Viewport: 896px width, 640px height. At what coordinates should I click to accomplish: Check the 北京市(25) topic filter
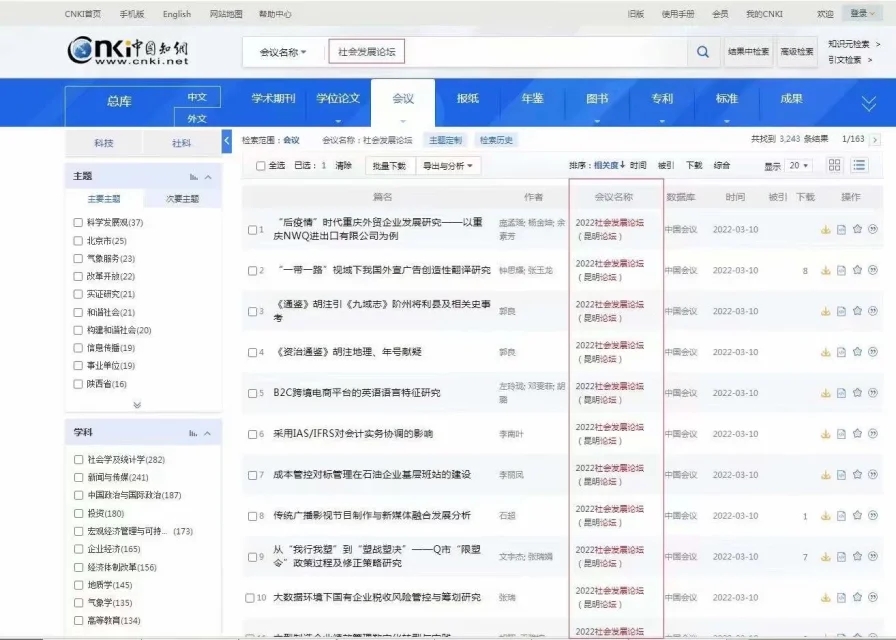[78, 241]
